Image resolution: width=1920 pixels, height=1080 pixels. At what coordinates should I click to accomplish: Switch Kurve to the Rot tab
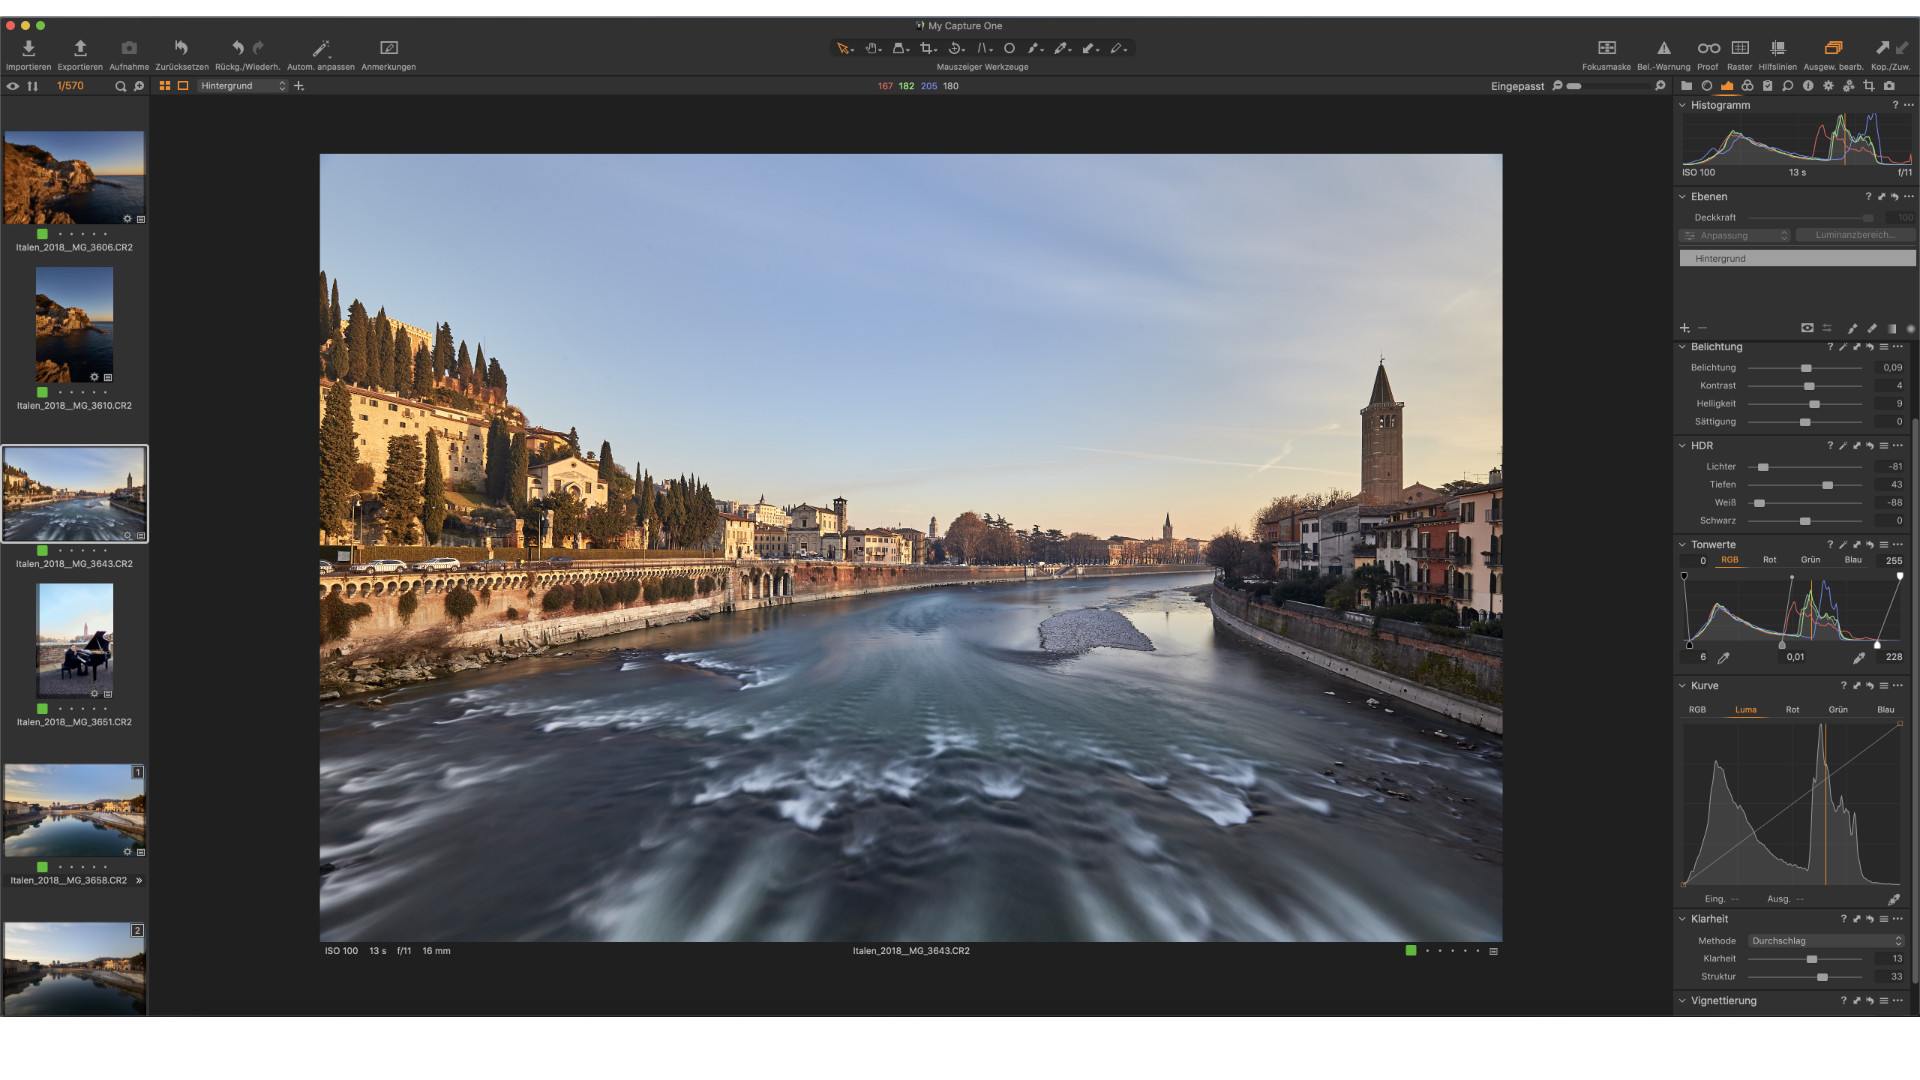point(1792,710)
